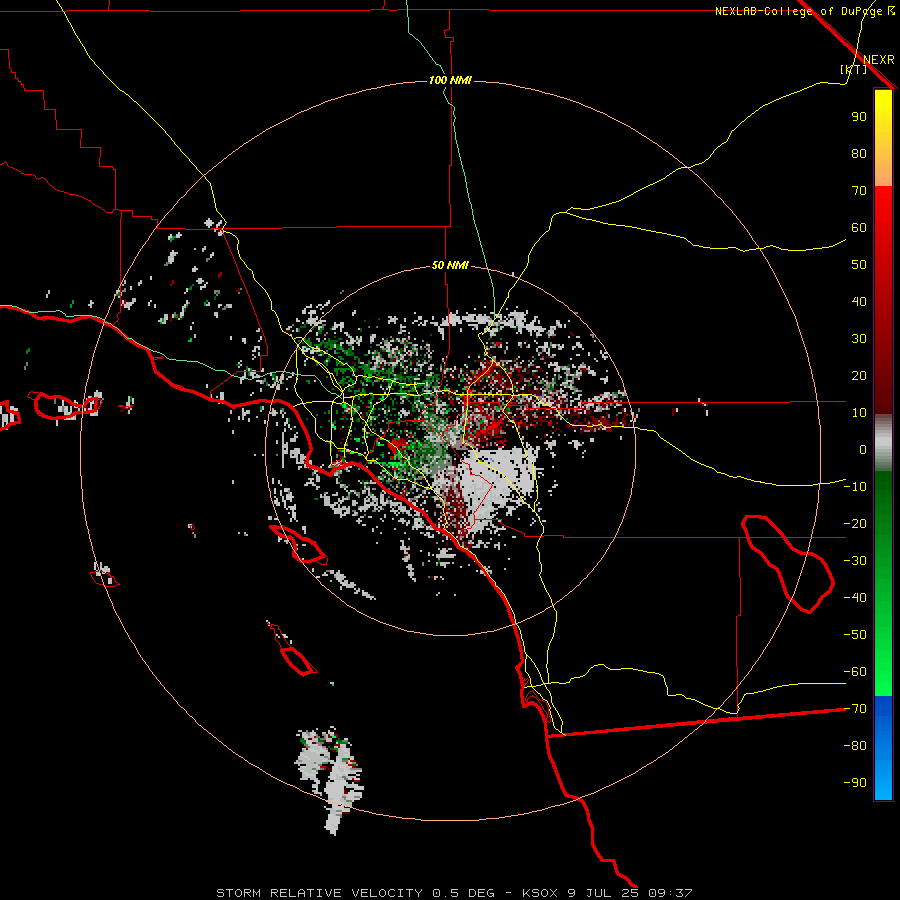This screenshot has height=900, width=900.
Task: Click the 50 value on the velocity scale
Action: pos(859,265)
